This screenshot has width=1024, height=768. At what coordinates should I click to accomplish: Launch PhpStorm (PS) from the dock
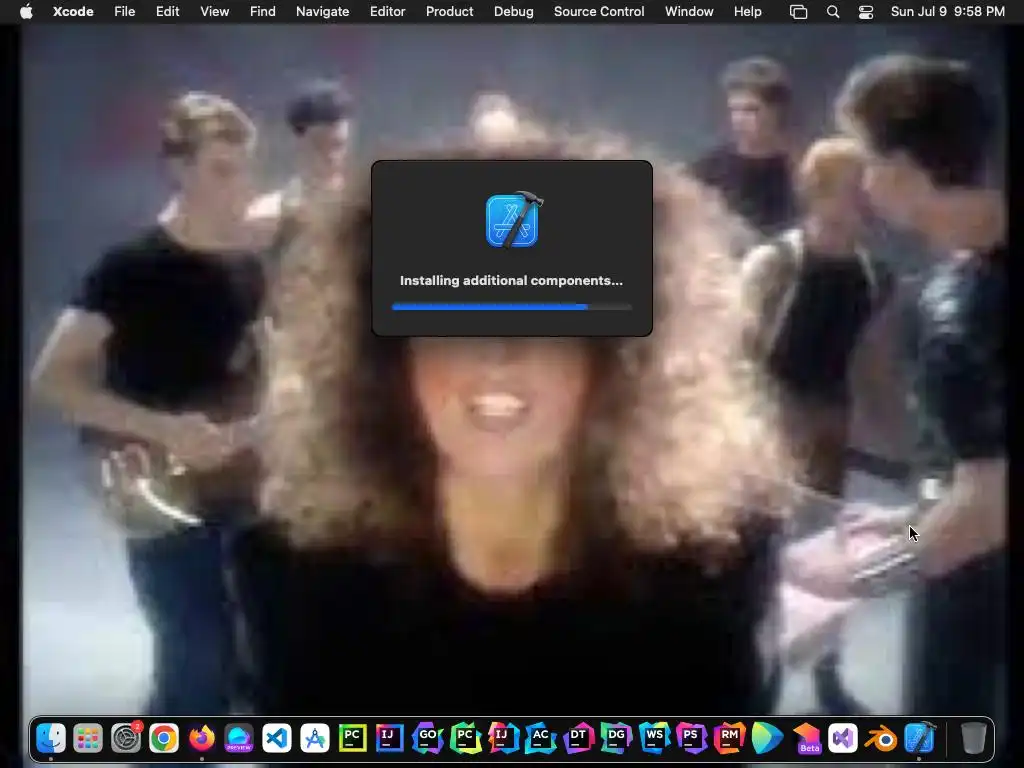point(691,739)
